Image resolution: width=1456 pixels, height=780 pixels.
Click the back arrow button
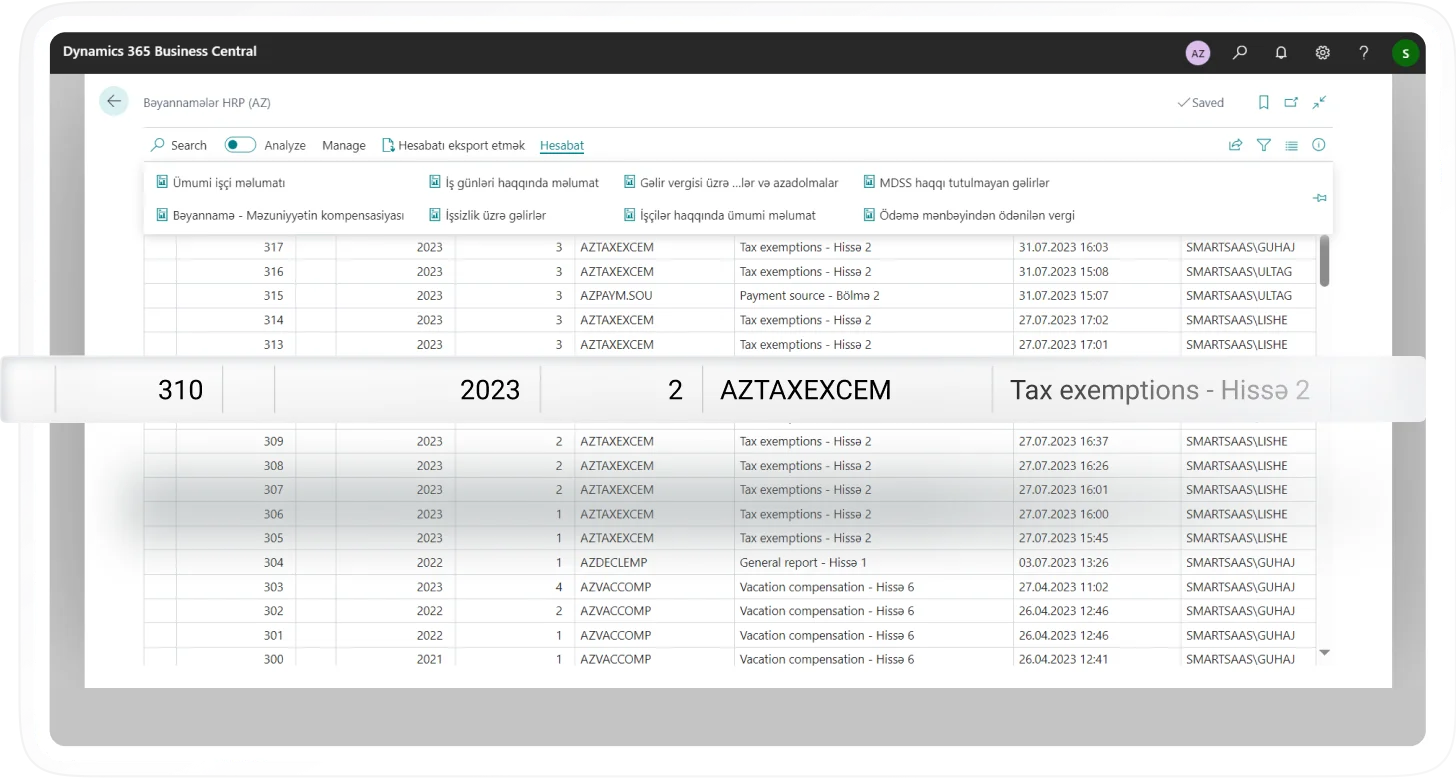114,101
